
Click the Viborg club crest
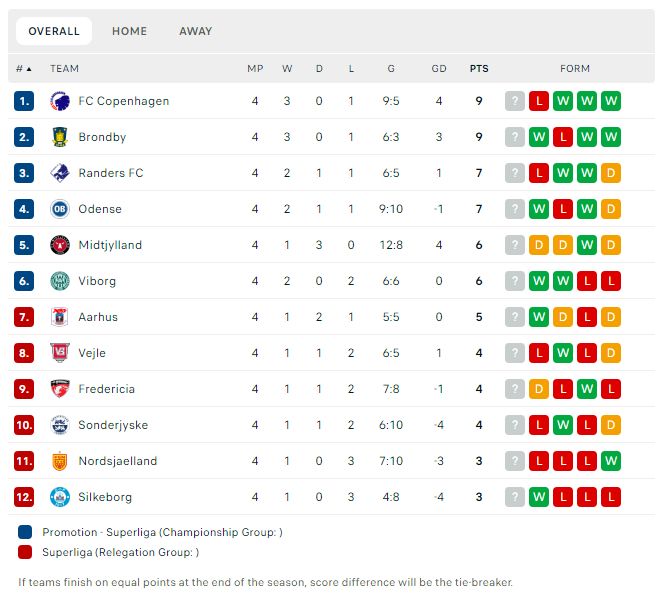[x=60, y=281]
